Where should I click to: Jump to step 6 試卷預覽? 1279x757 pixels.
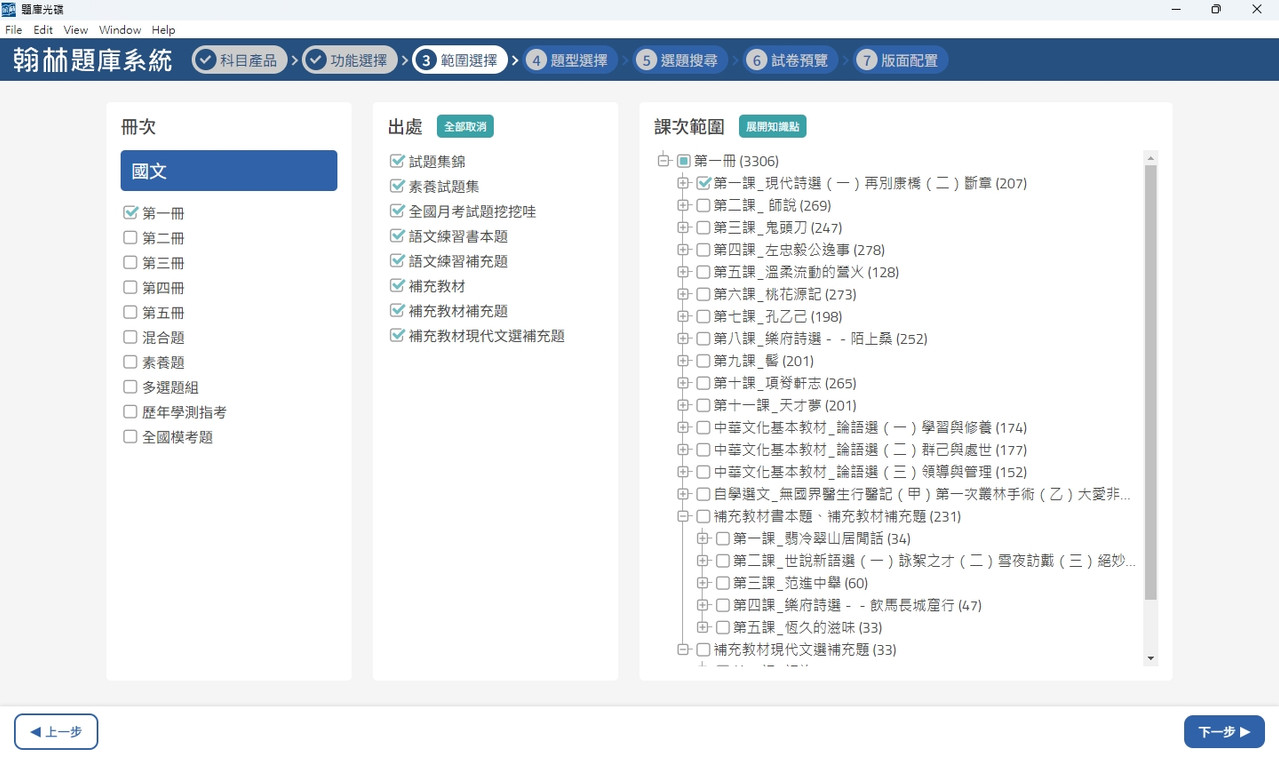[790, 60]
